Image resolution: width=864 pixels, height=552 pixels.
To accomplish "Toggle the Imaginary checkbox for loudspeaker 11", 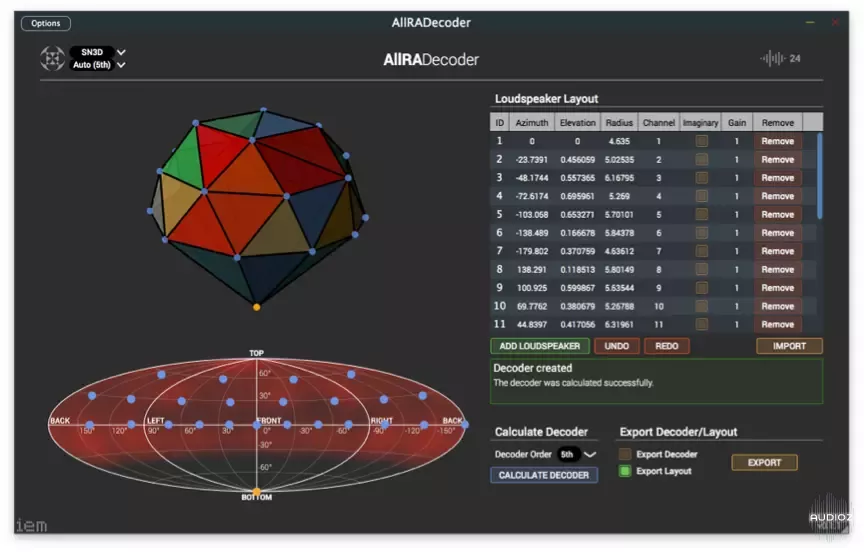I will [701, 324].
